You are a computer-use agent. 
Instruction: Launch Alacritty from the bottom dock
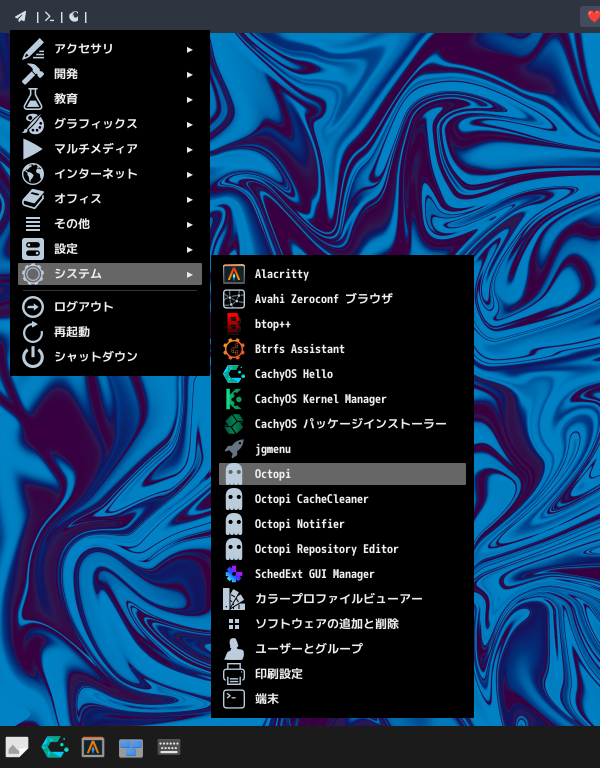[93, 747]
